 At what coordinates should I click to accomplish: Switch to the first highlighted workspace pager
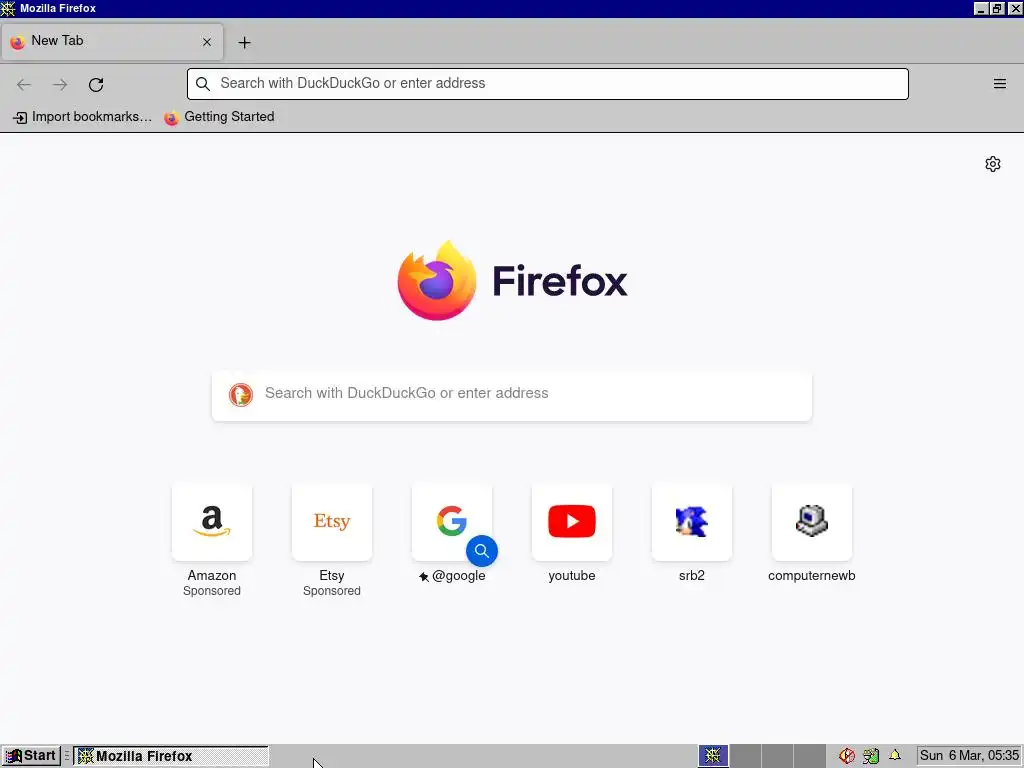tap(713, 756)
